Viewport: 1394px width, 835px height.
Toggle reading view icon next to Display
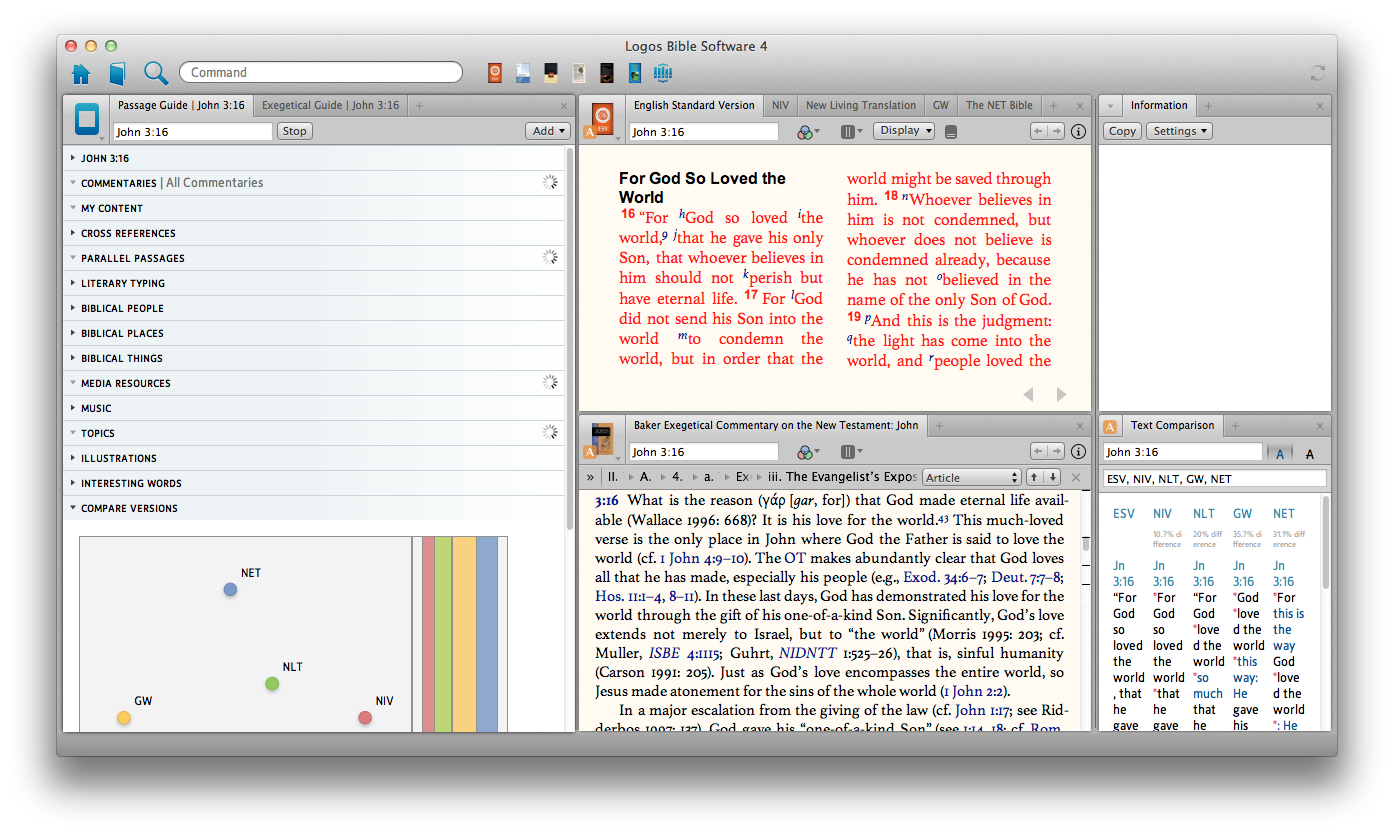pyautogui.click(x=950, y=131)
